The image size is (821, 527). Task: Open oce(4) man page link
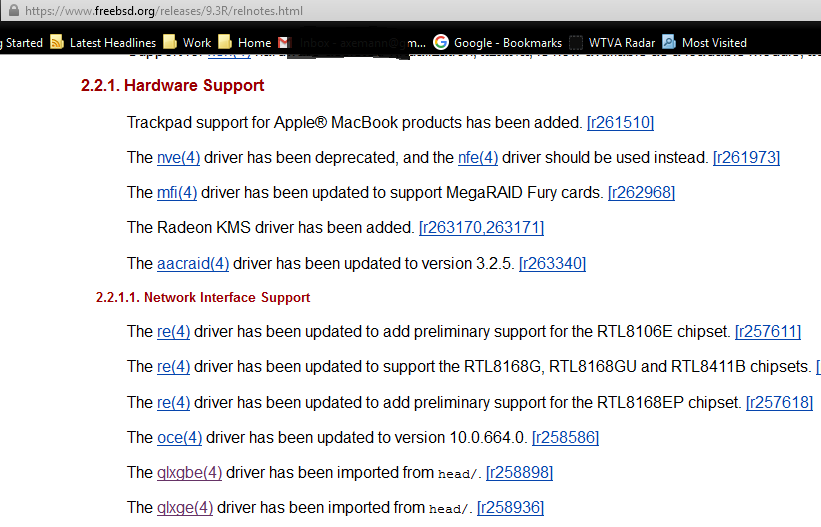coord(180,438)
